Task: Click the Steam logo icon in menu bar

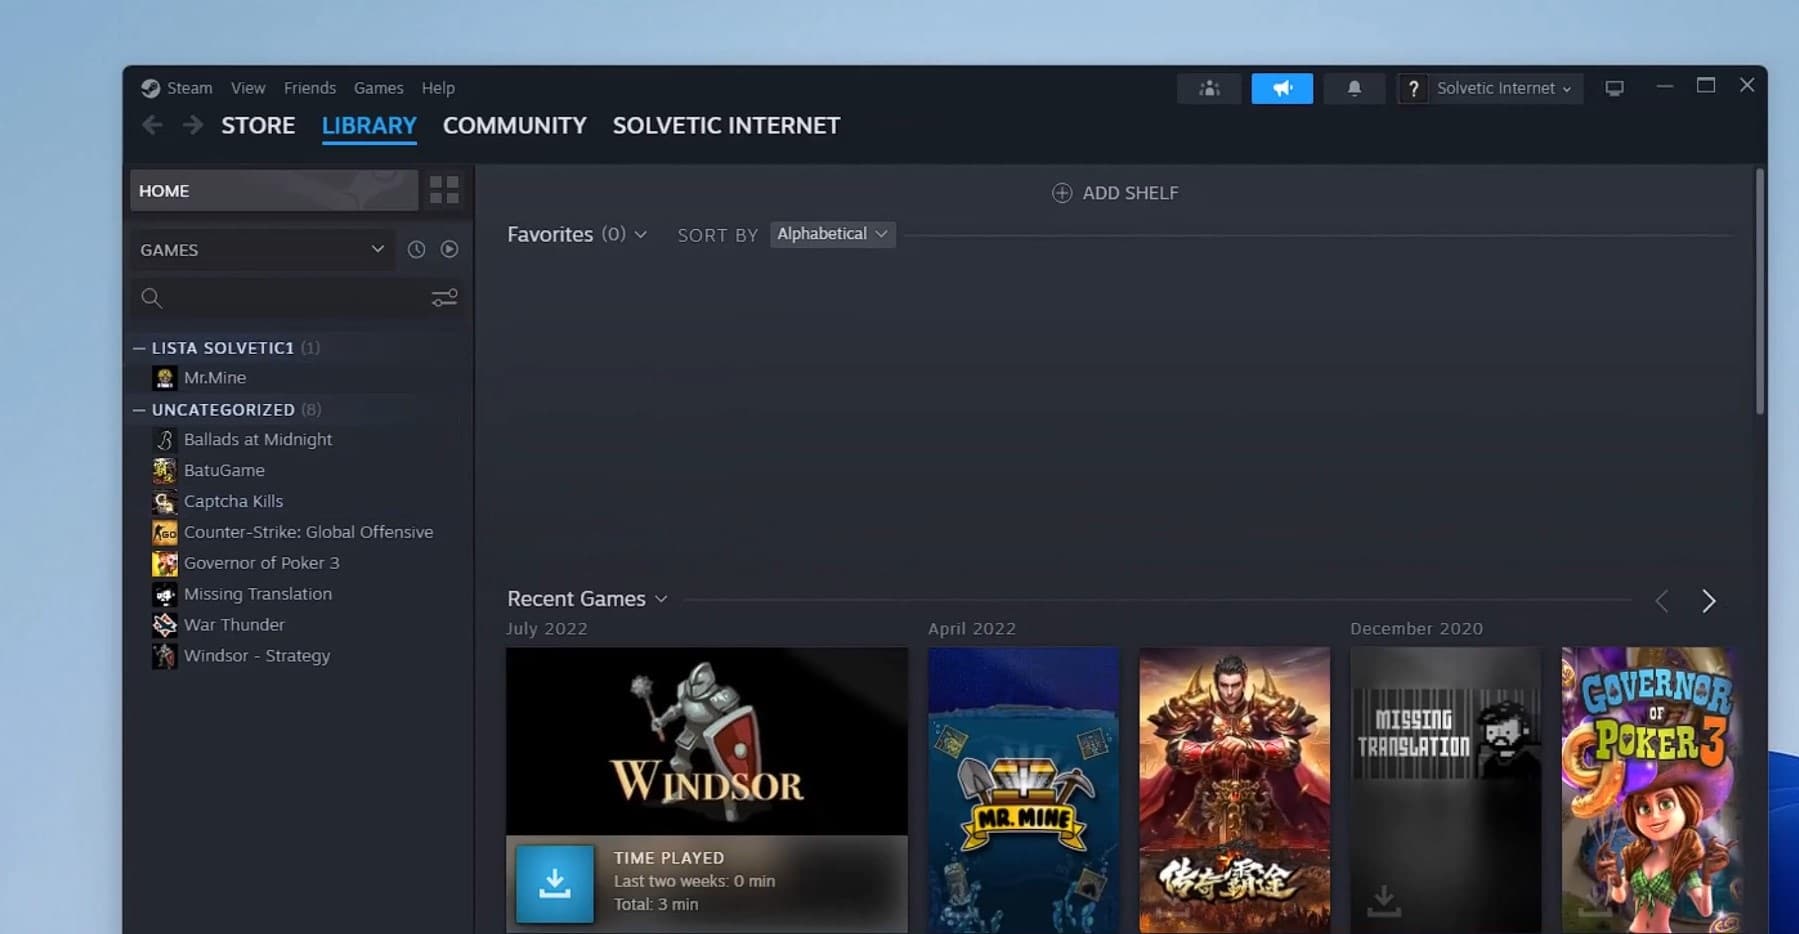Action: pos(150,88)
